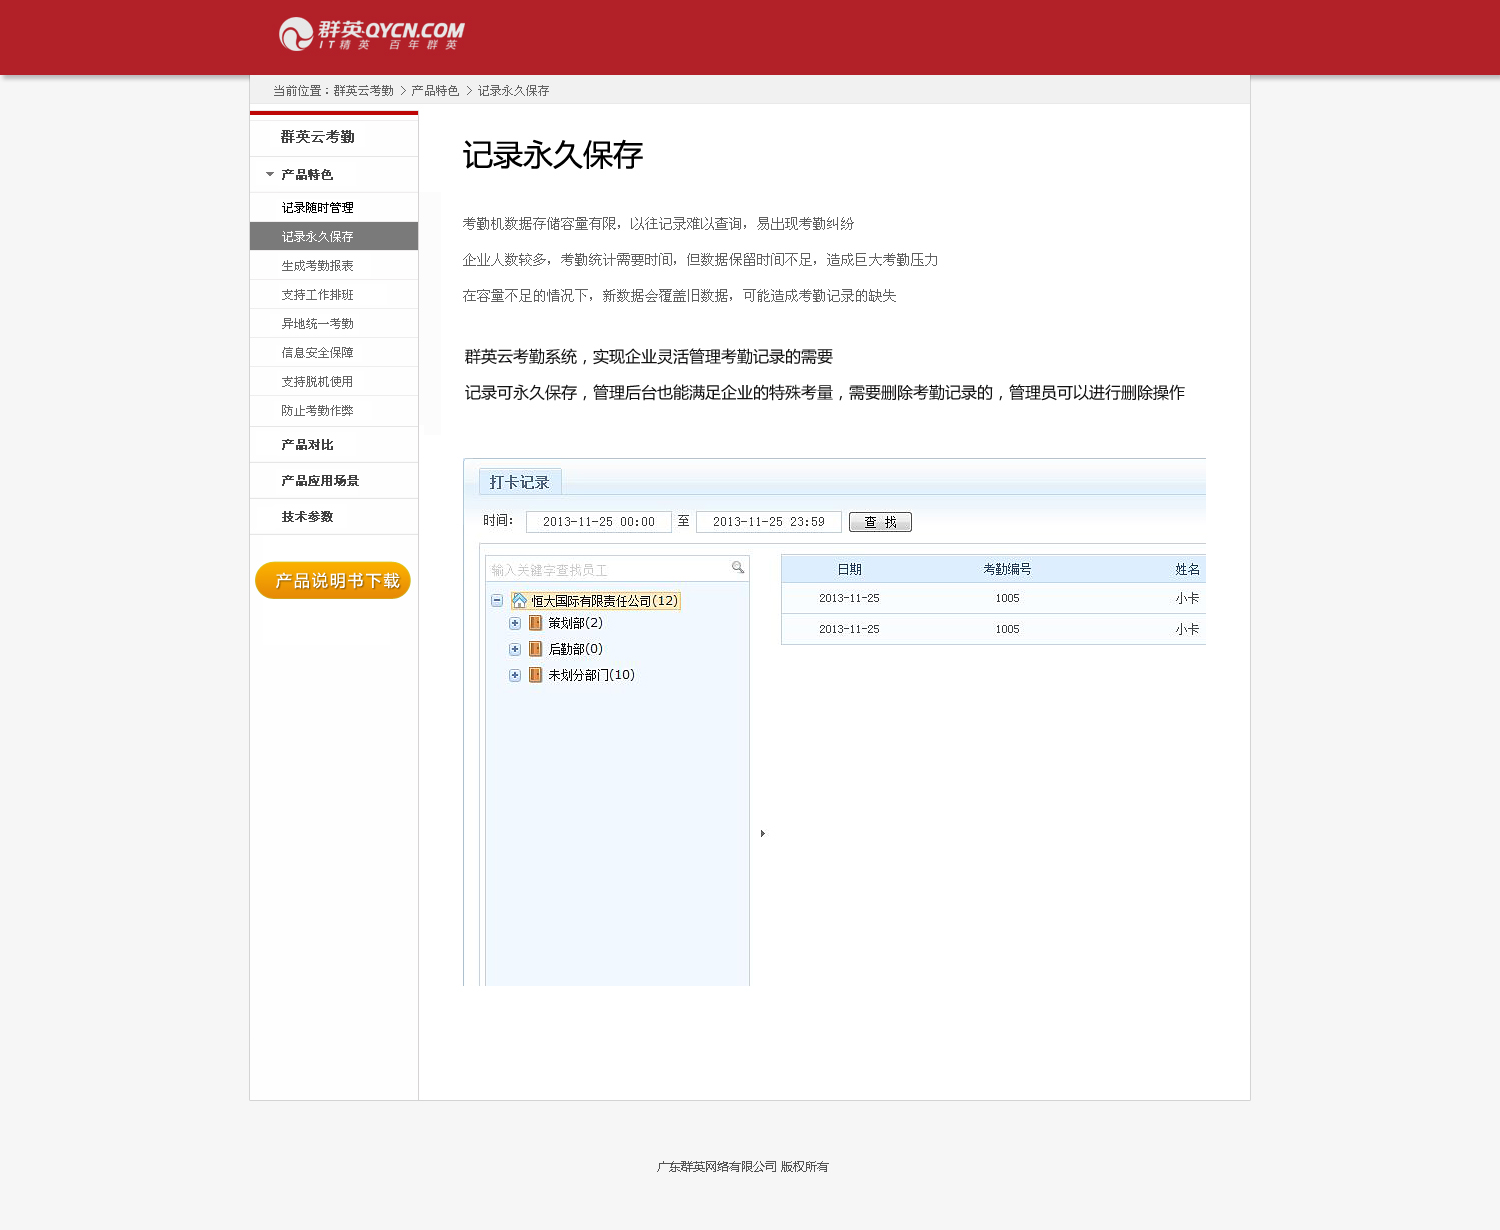The image size is (1500, 1230).
Task: Click the panel splitter arrow beside the employee tree
Action: tap(762, 833)
